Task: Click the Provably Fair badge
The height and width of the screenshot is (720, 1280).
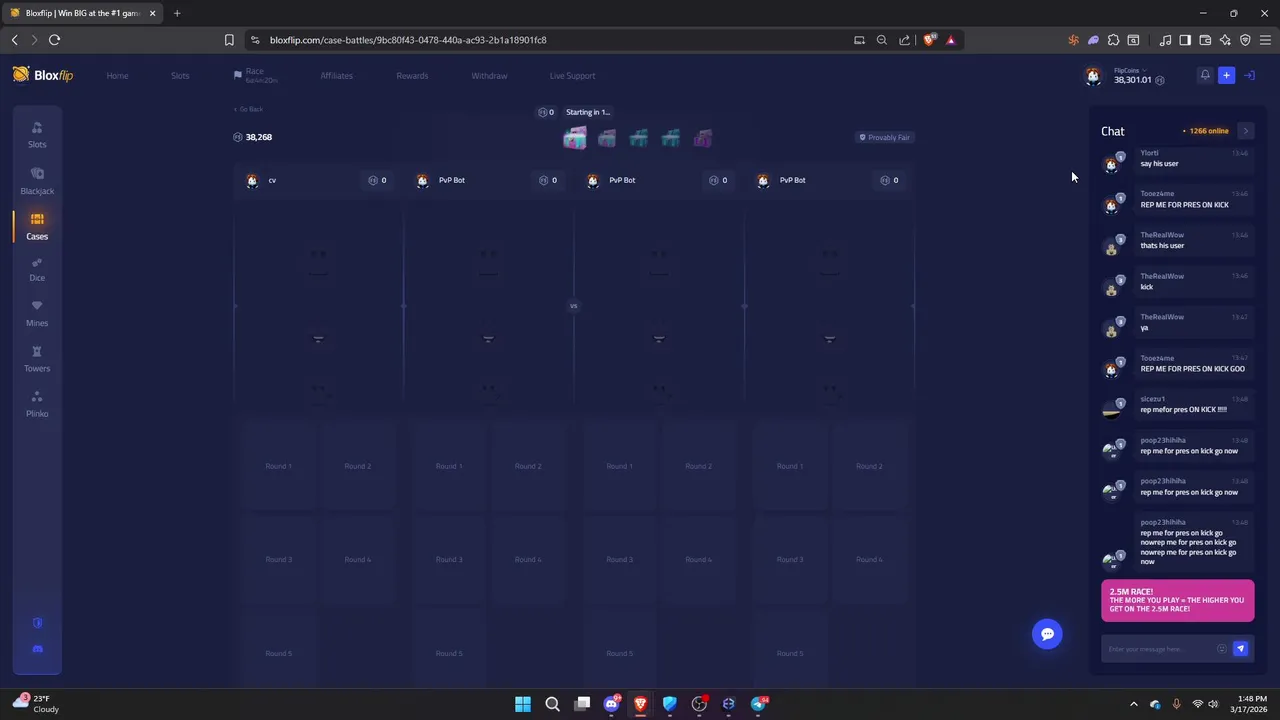Action: tap(884, 137)
